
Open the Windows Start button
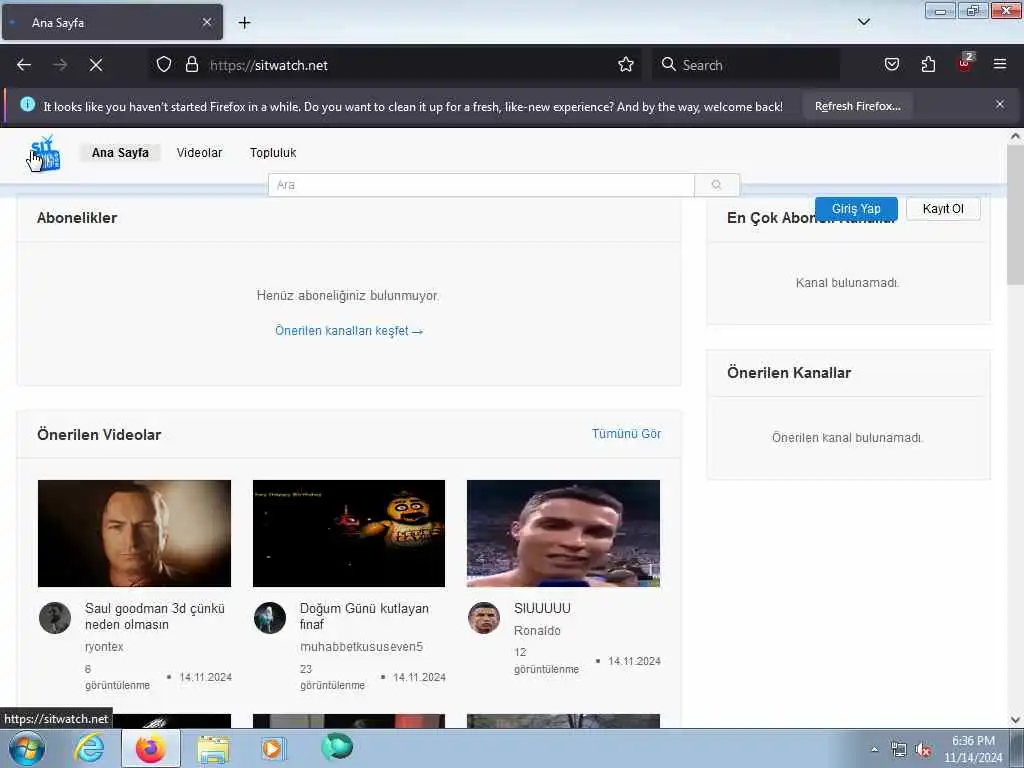coord(26,748)
